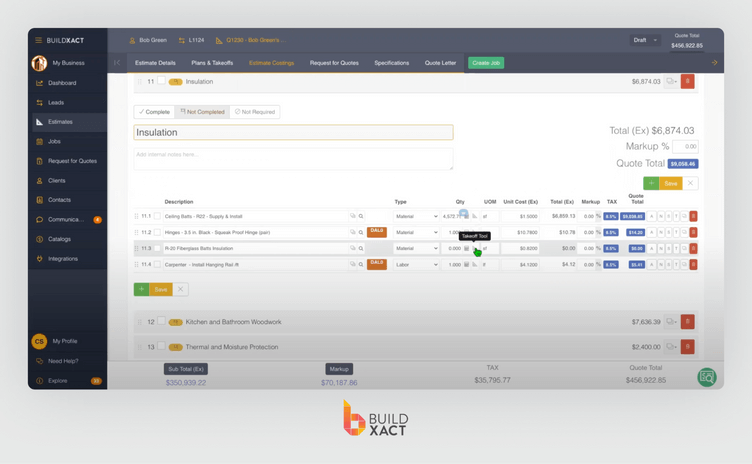Tick the checkbox for category 11 Insulation
Image resolution: width=752 pixels, height=464 pixels.
tap(162, 81)
